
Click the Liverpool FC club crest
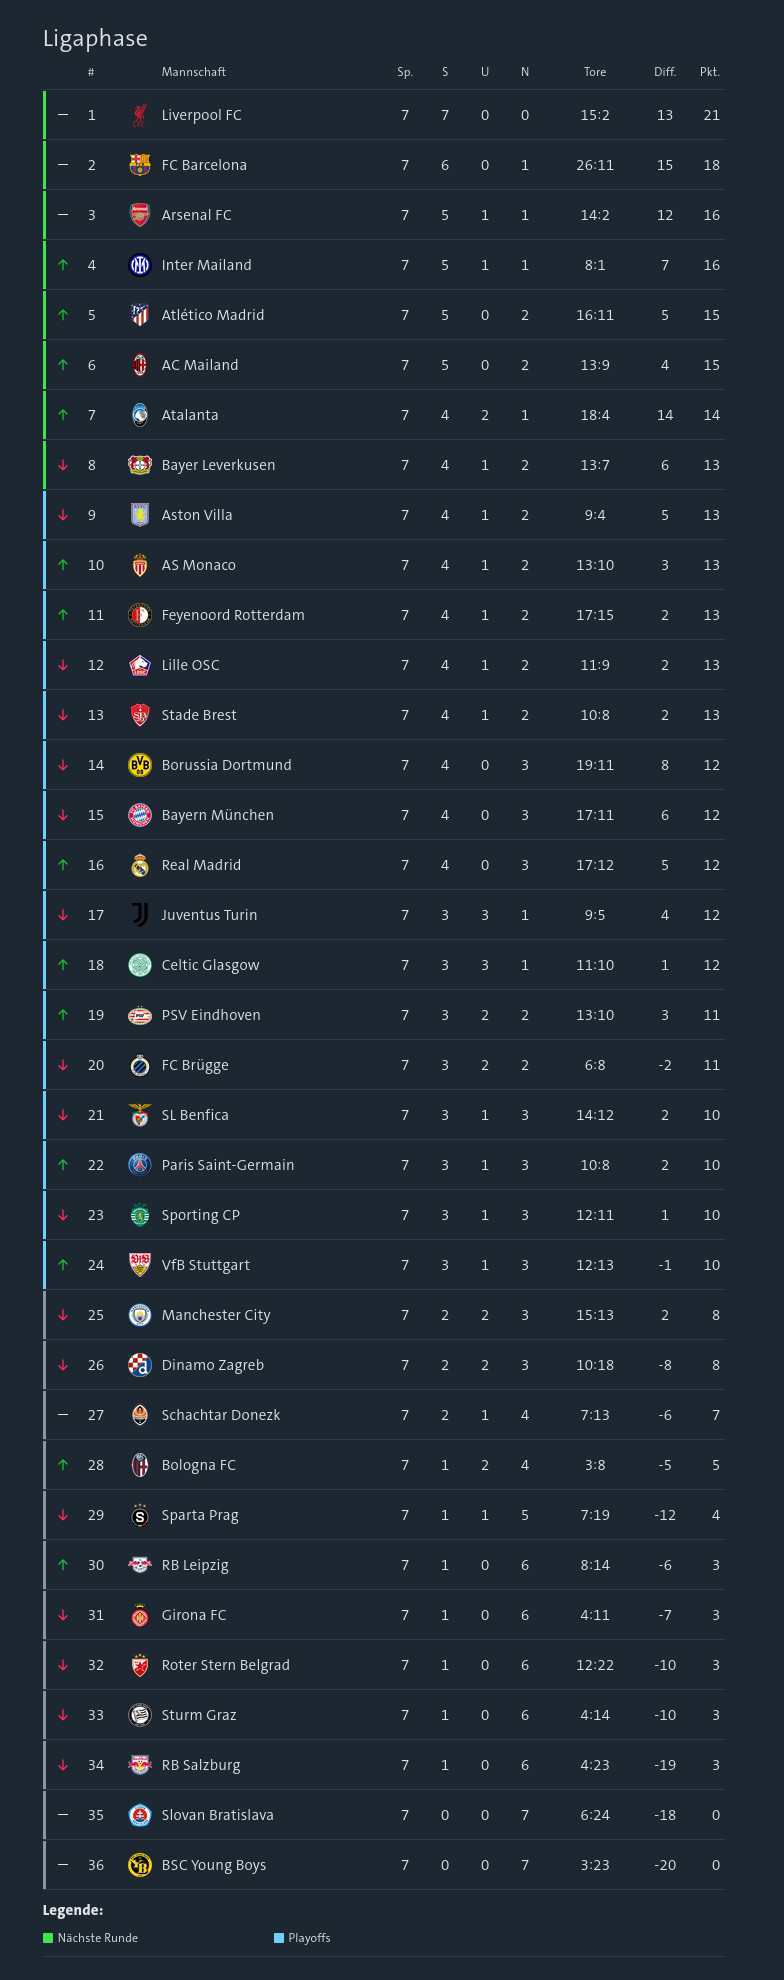[140, 115]
